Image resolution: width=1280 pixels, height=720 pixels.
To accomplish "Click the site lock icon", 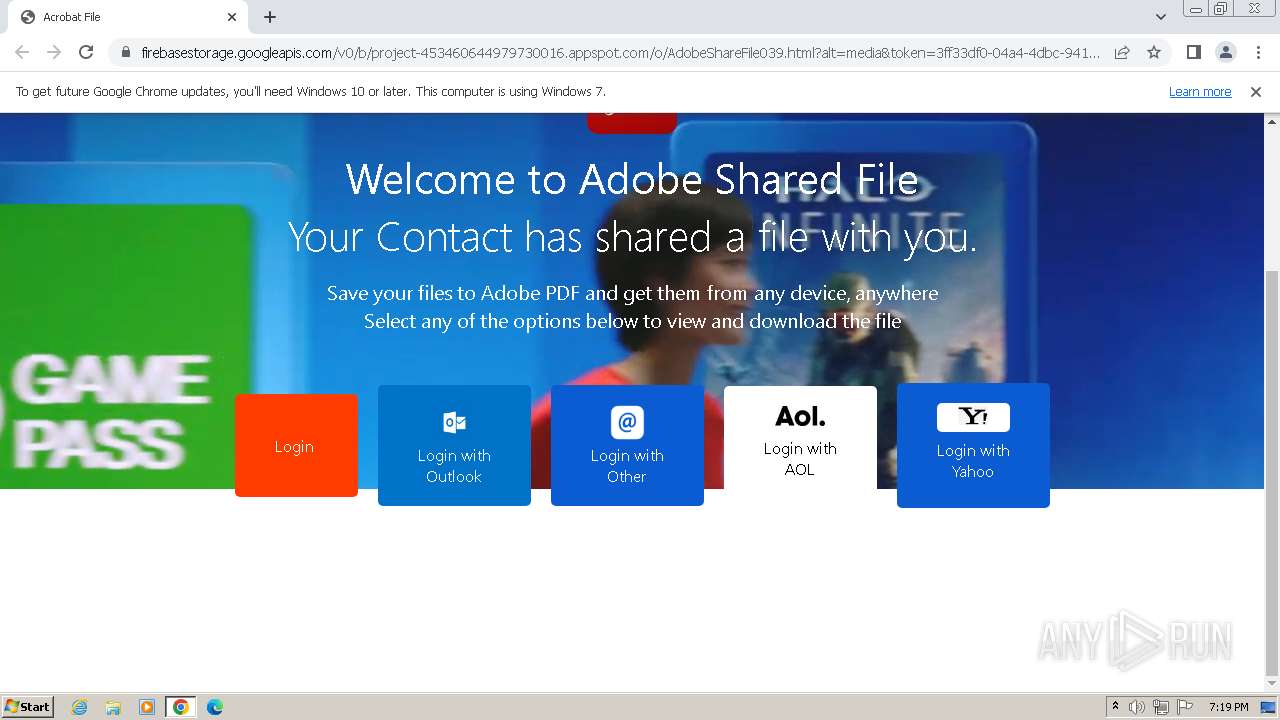I will pyautogui.click(x=126, y=53).
